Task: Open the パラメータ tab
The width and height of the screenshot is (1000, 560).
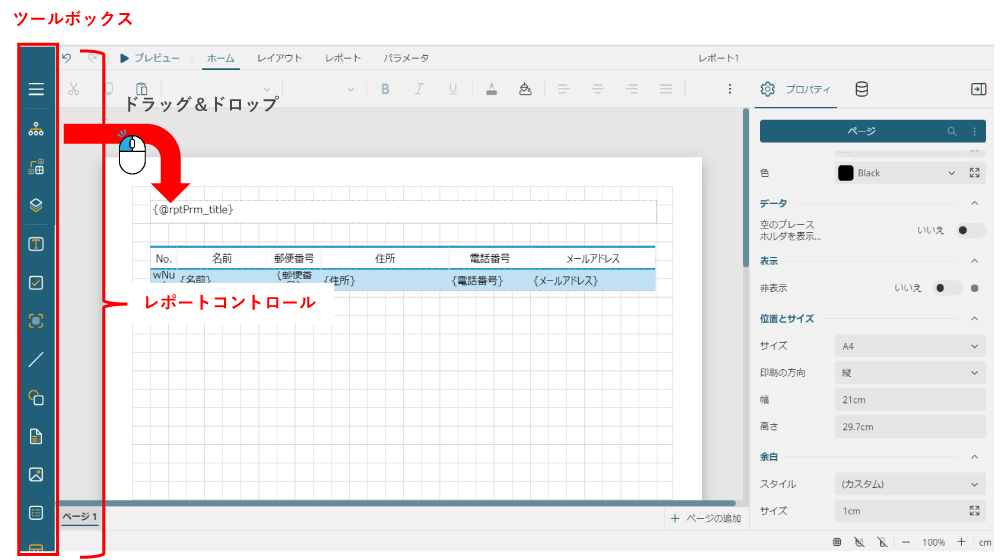Action: (406, 58)
